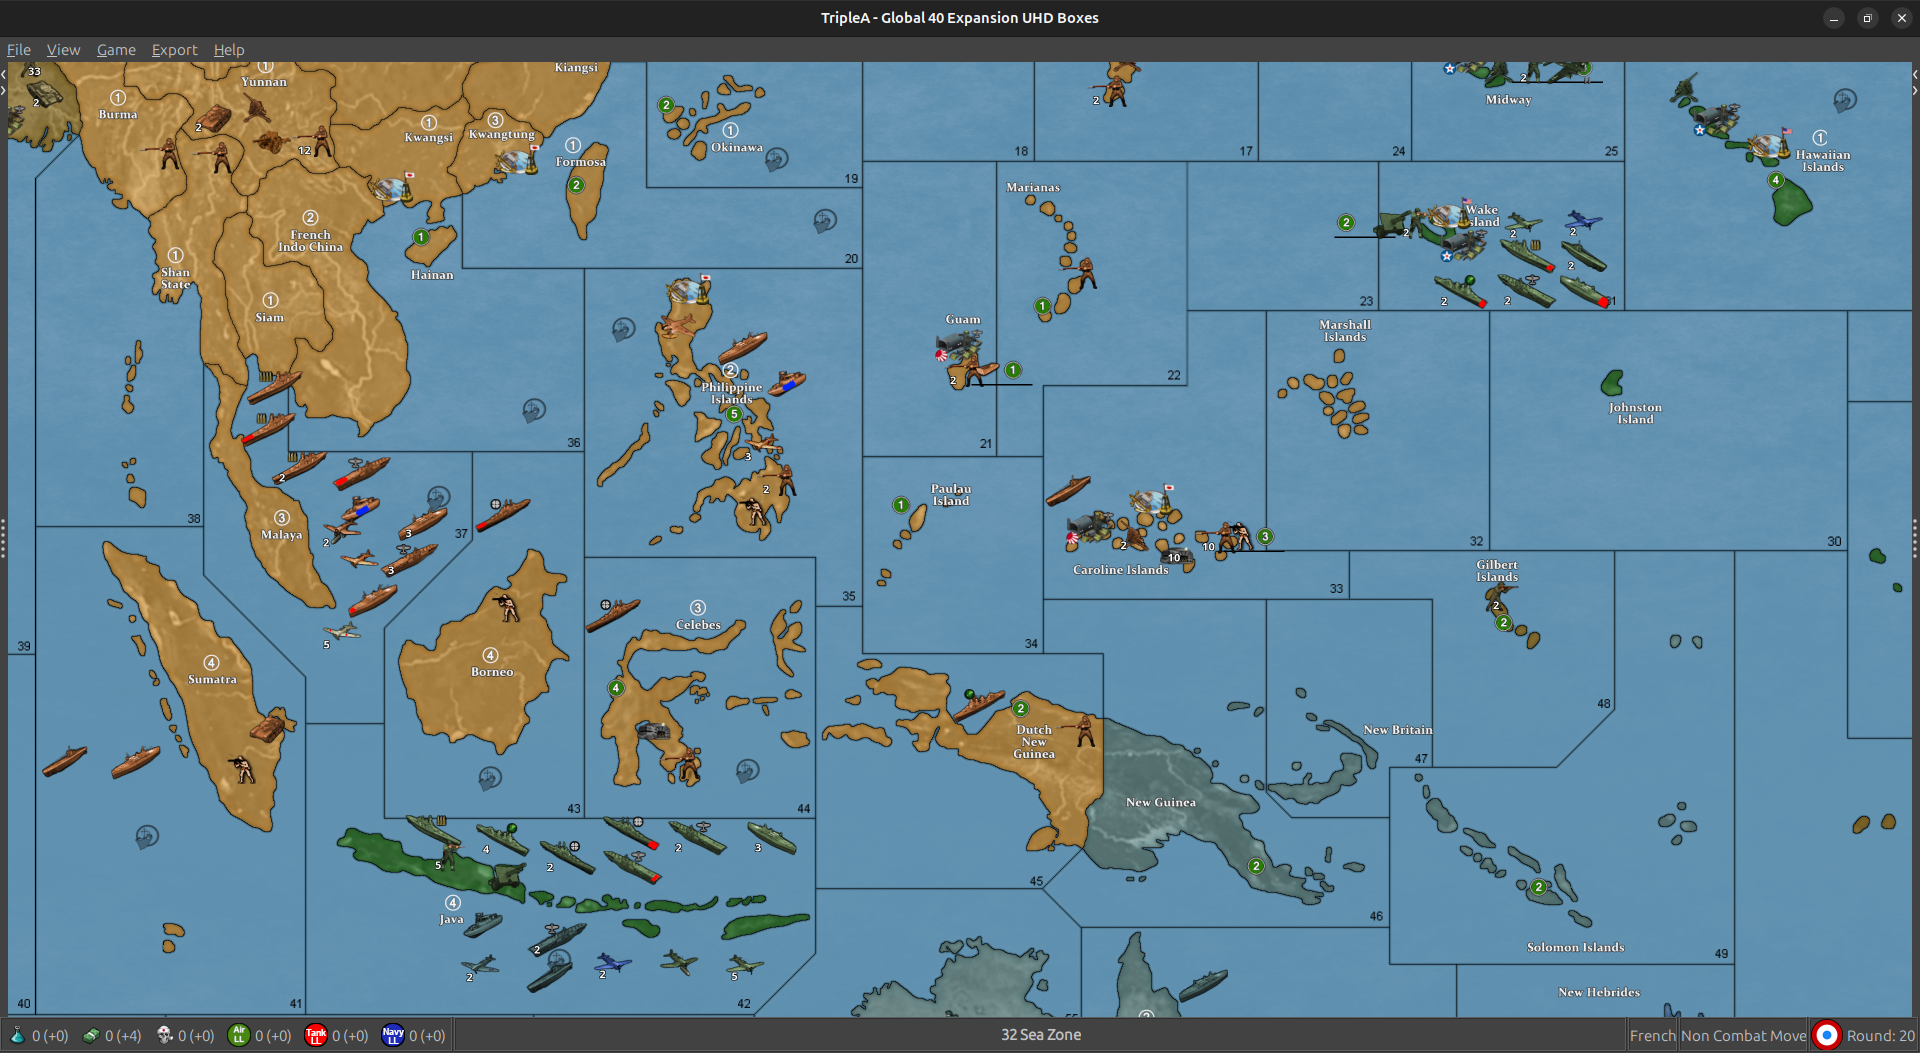Click the Hawaiian Islands territory label
The height and width of the screenshot is (1053, 1920).
point(1822,161)
